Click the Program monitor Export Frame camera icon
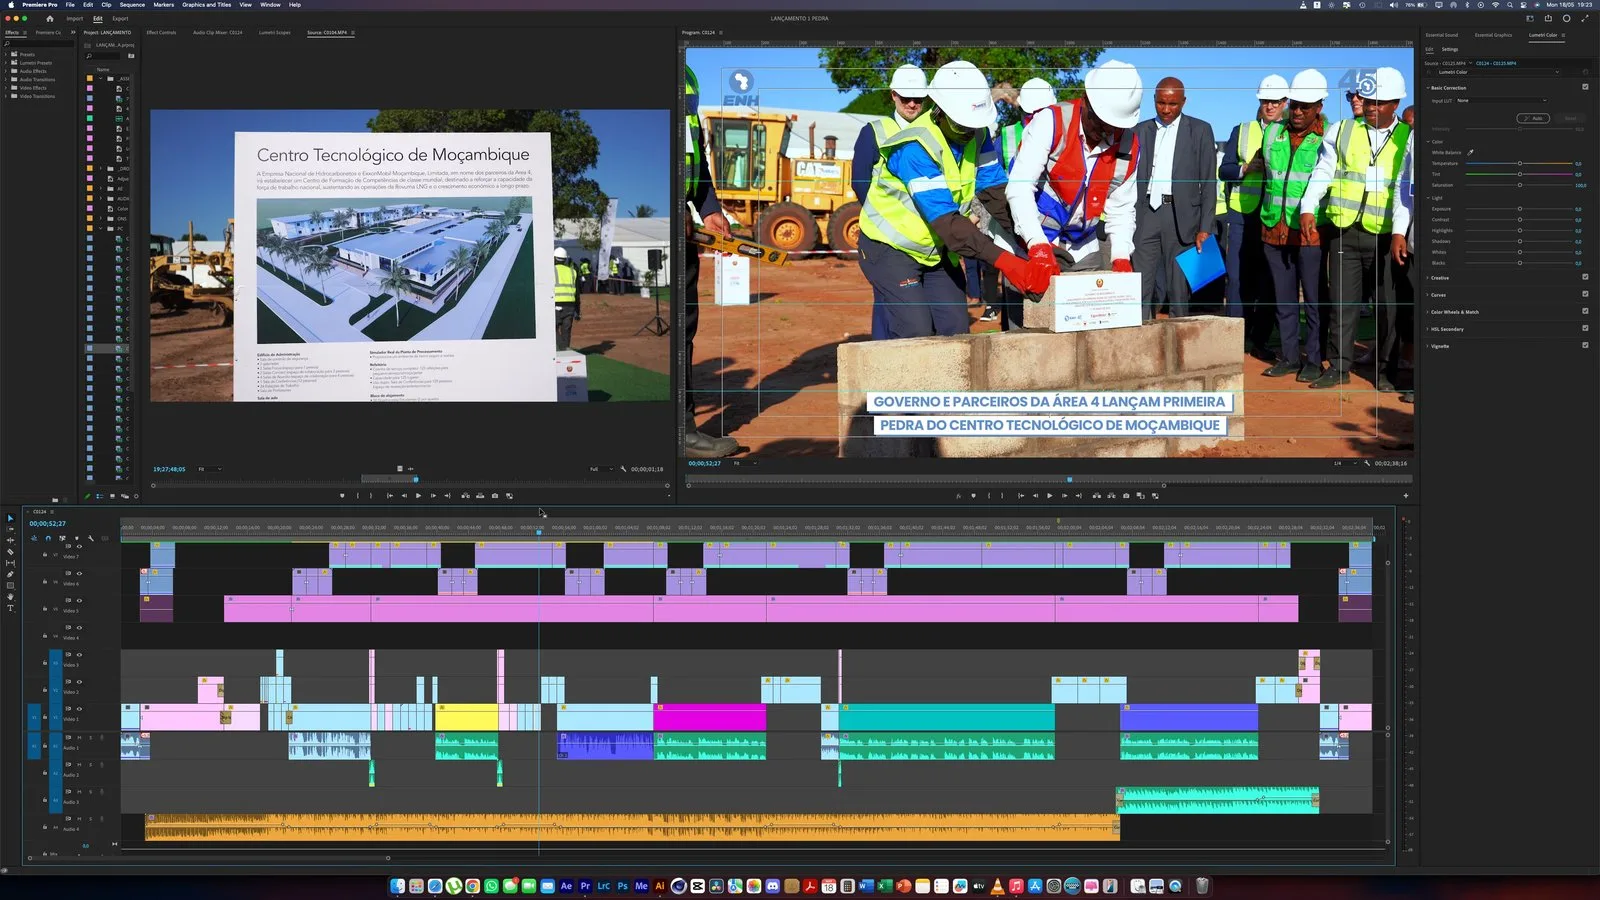 (x=1126, y=496)
